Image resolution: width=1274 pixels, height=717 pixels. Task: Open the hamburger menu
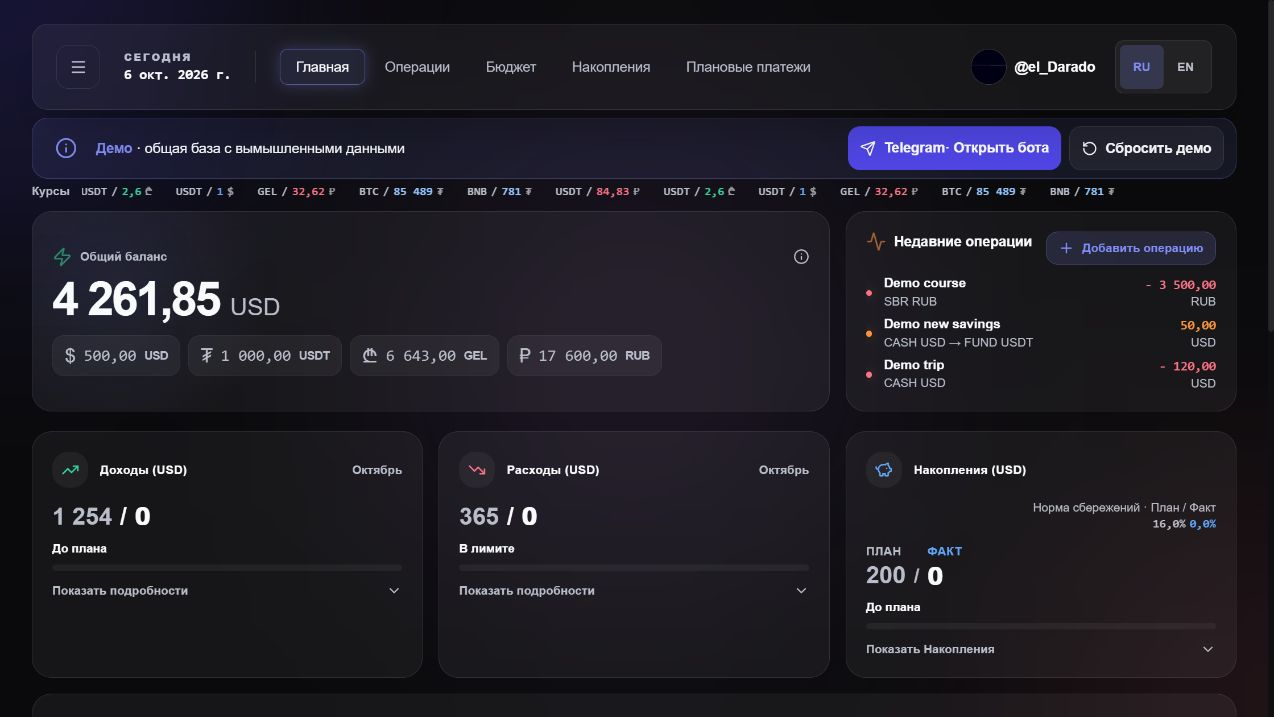tap(78, 67)
